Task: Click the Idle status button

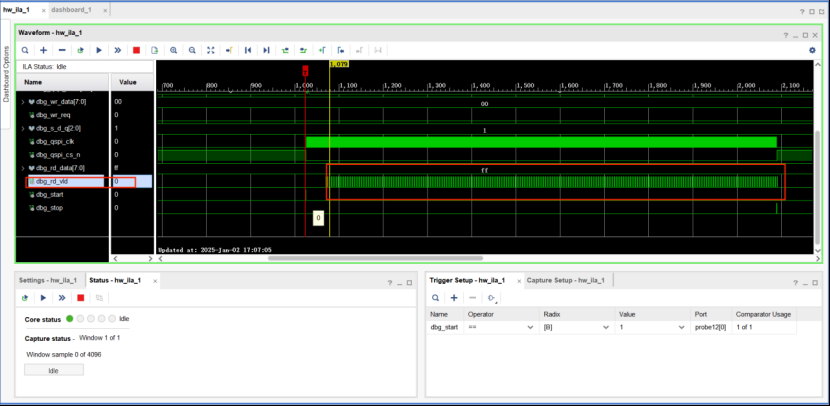Action: (x=53, y=370)
